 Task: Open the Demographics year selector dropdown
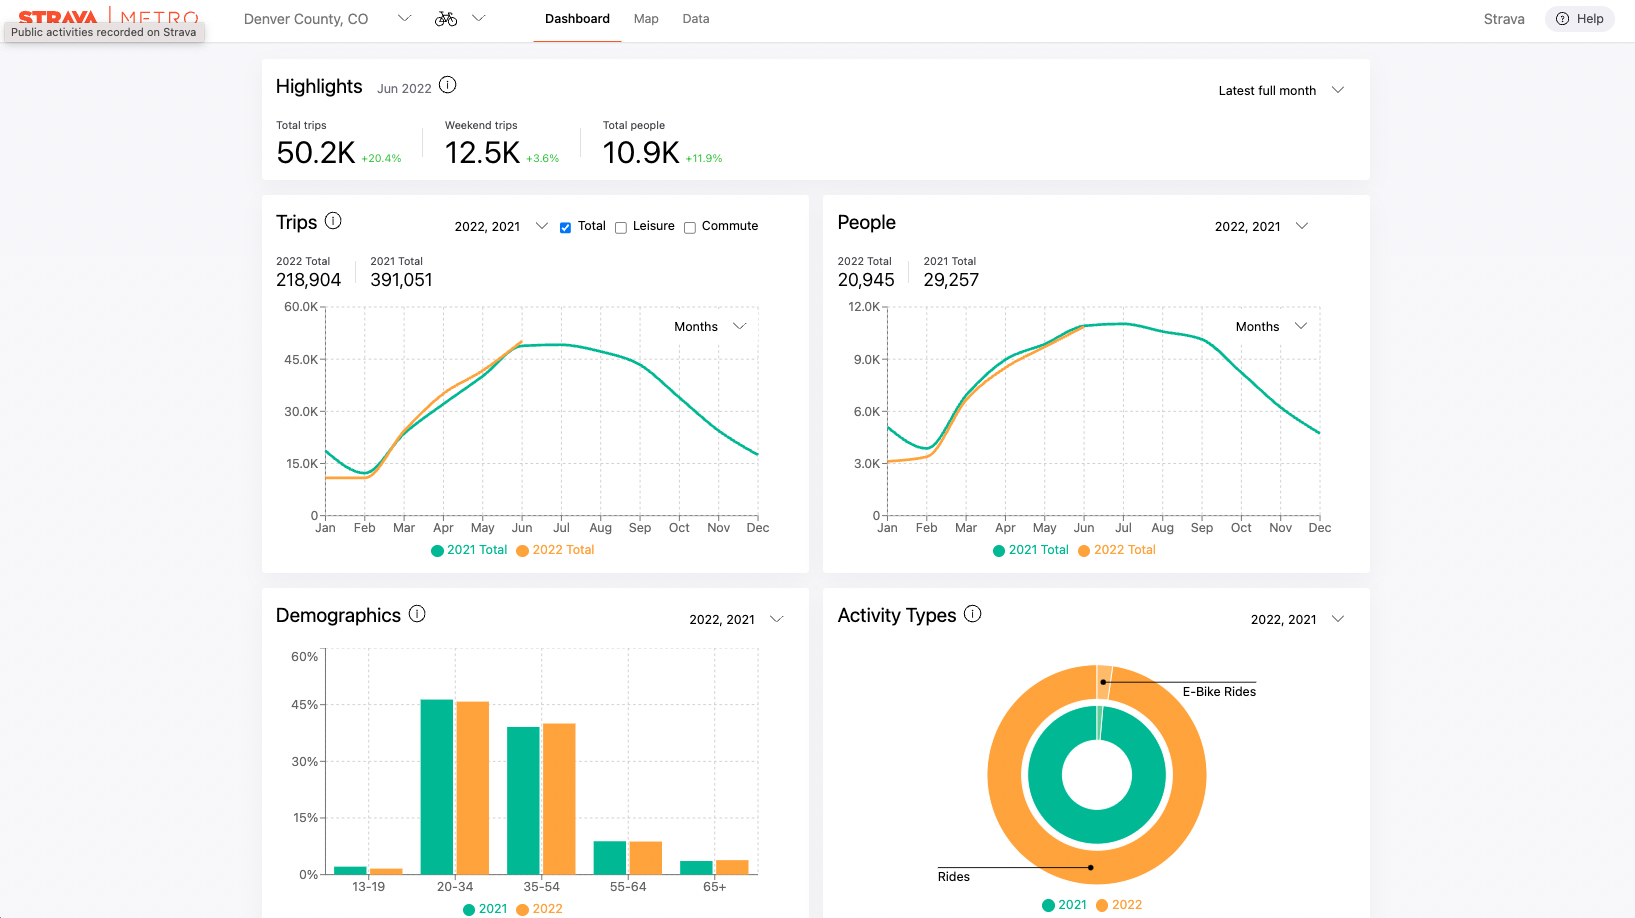tap(736, 619)
